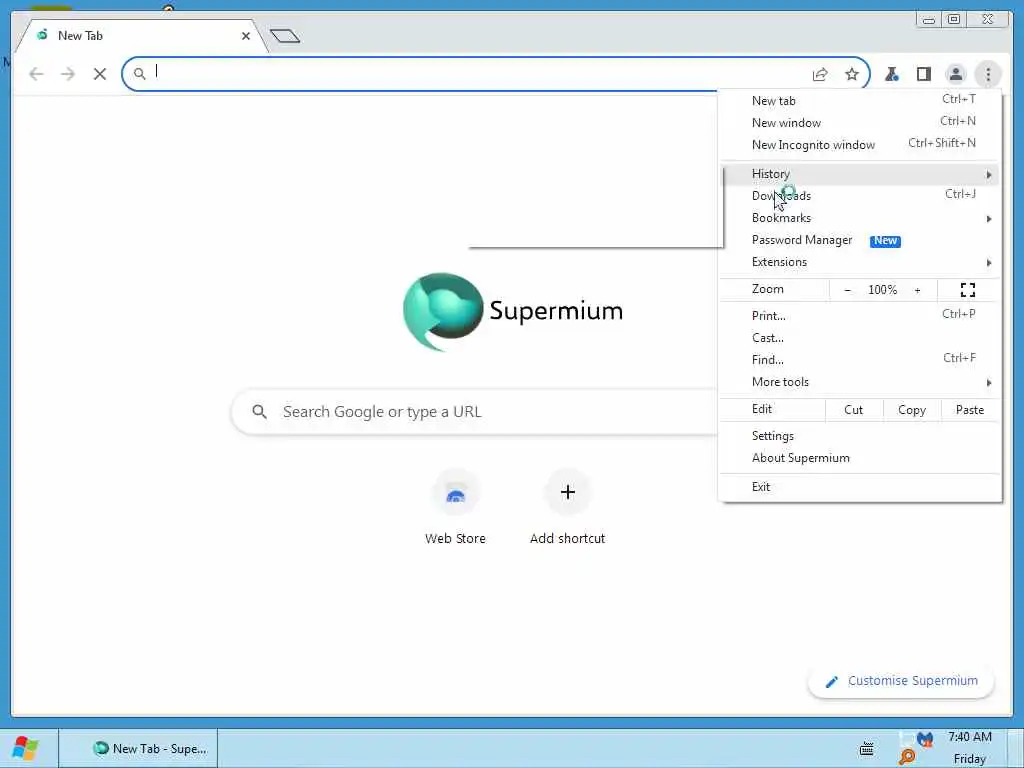Select Cast... from the menu
Screen dimensions: 1024x768
point(859,338)
